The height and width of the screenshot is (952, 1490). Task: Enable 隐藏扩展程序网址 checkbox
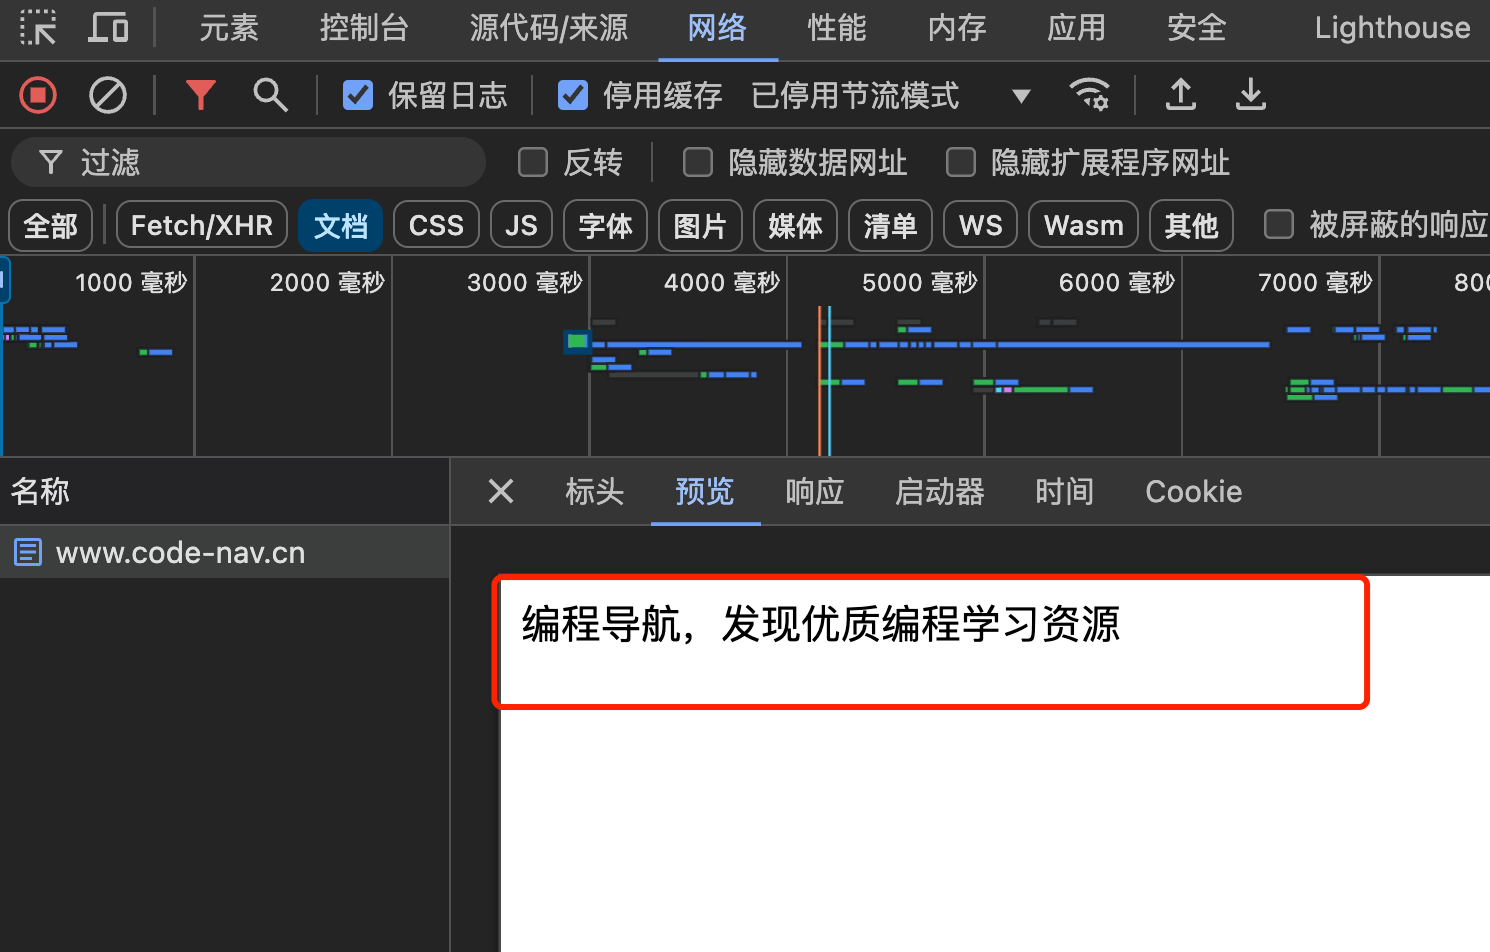(961, 162)
